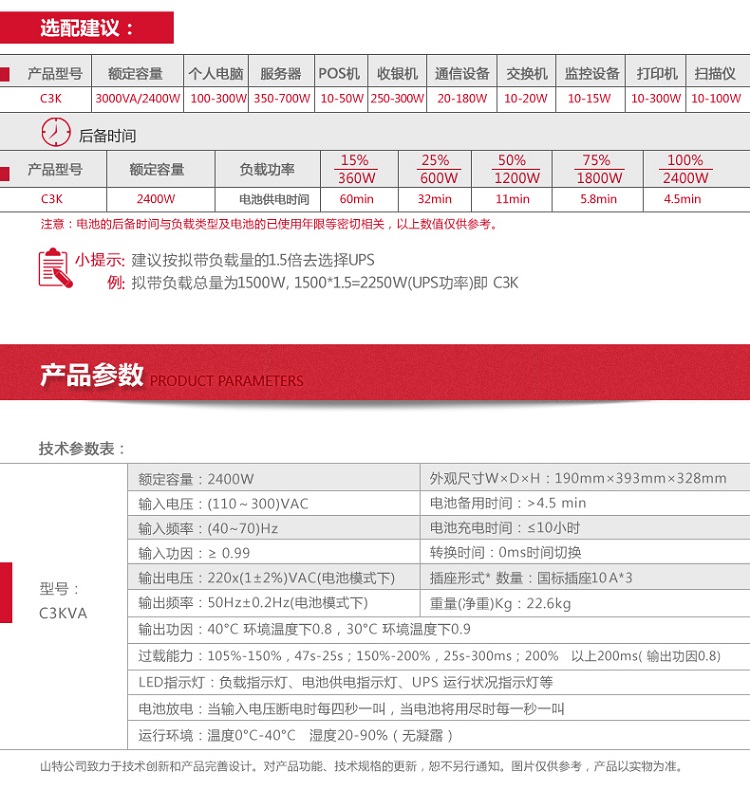Select the 5.8min backup time value

[x=598, y=199]
